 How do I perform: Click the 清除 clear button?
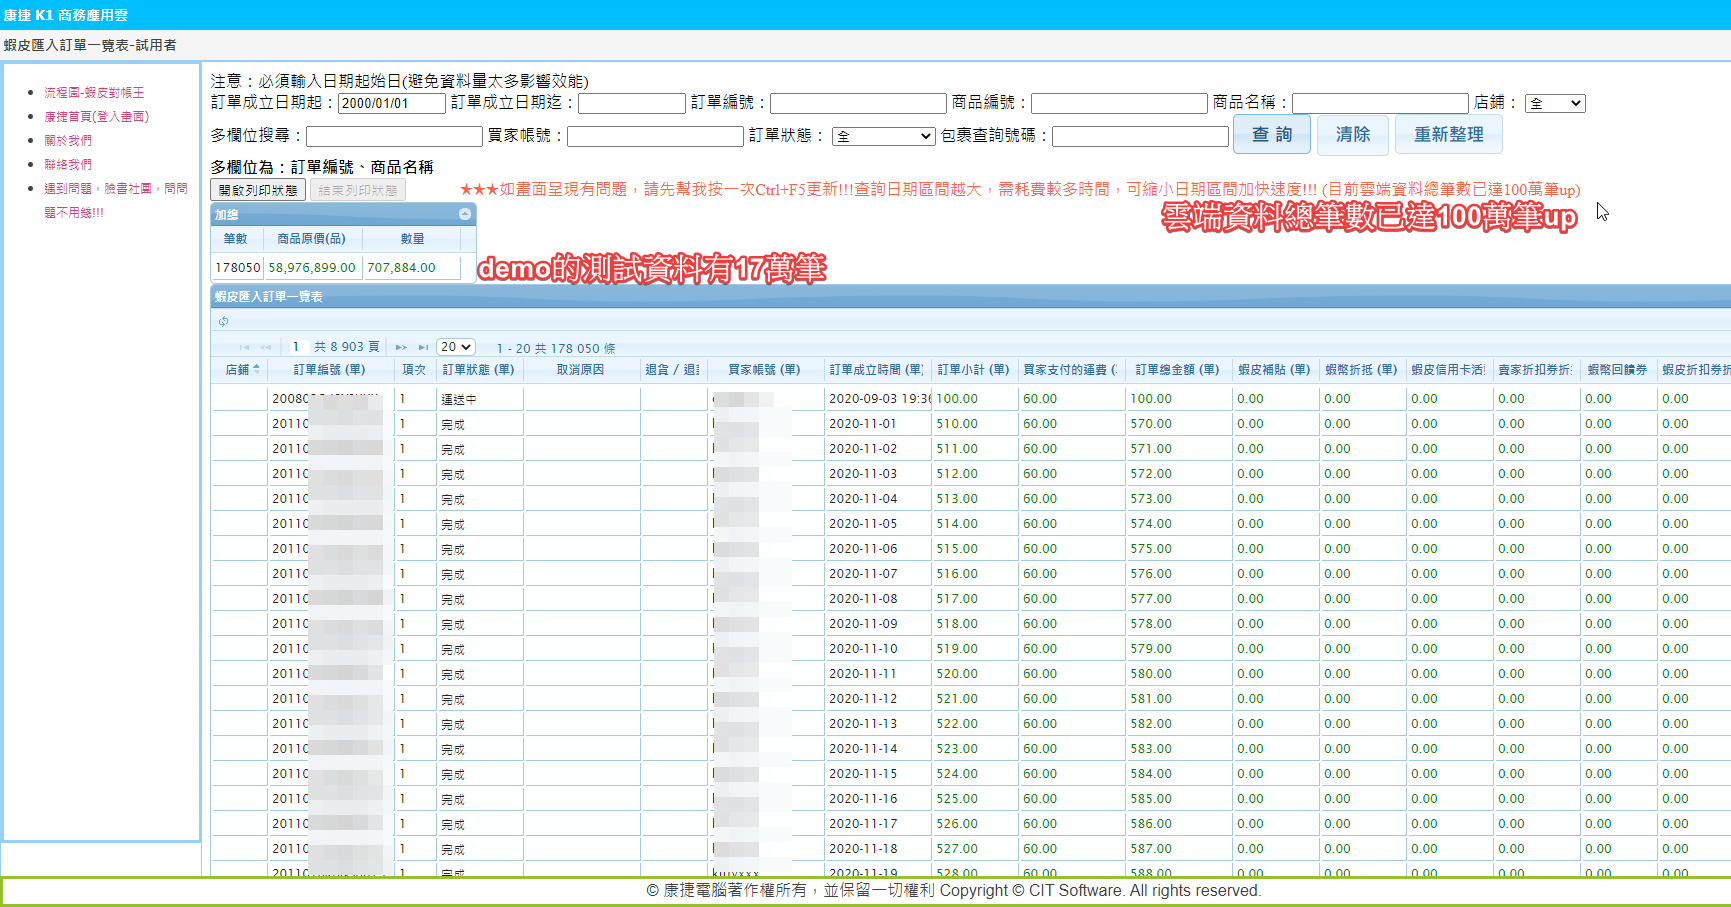click(x=1352, y=135)
